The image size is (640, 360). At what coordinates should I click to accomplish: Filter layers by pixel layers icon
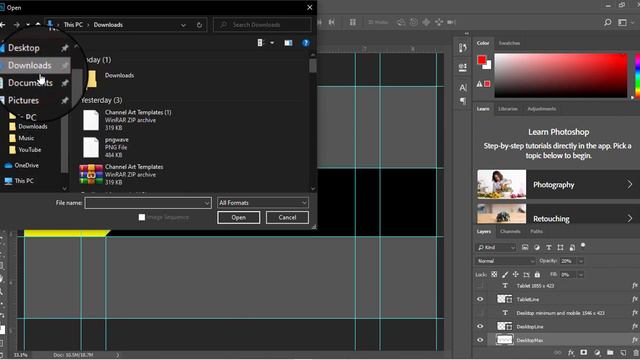[525, 247]
